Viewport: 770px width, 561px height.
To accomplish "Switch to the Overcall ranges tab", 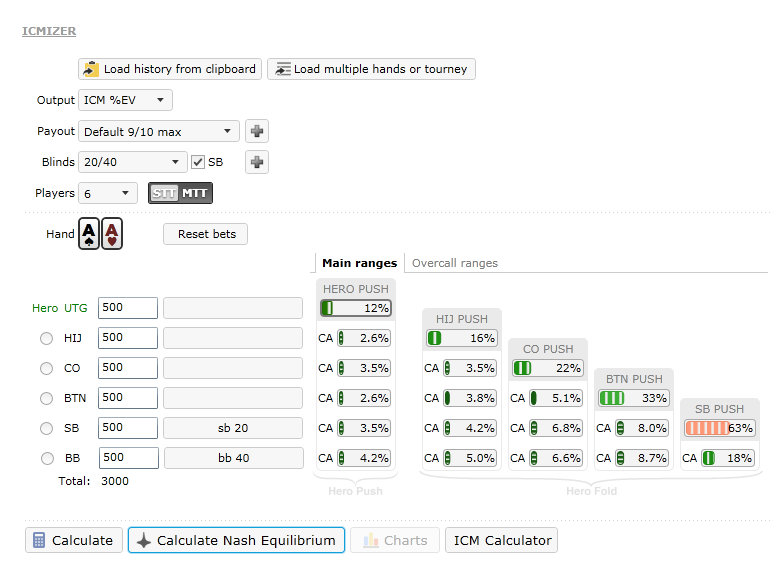I will [x=455, y=263].
